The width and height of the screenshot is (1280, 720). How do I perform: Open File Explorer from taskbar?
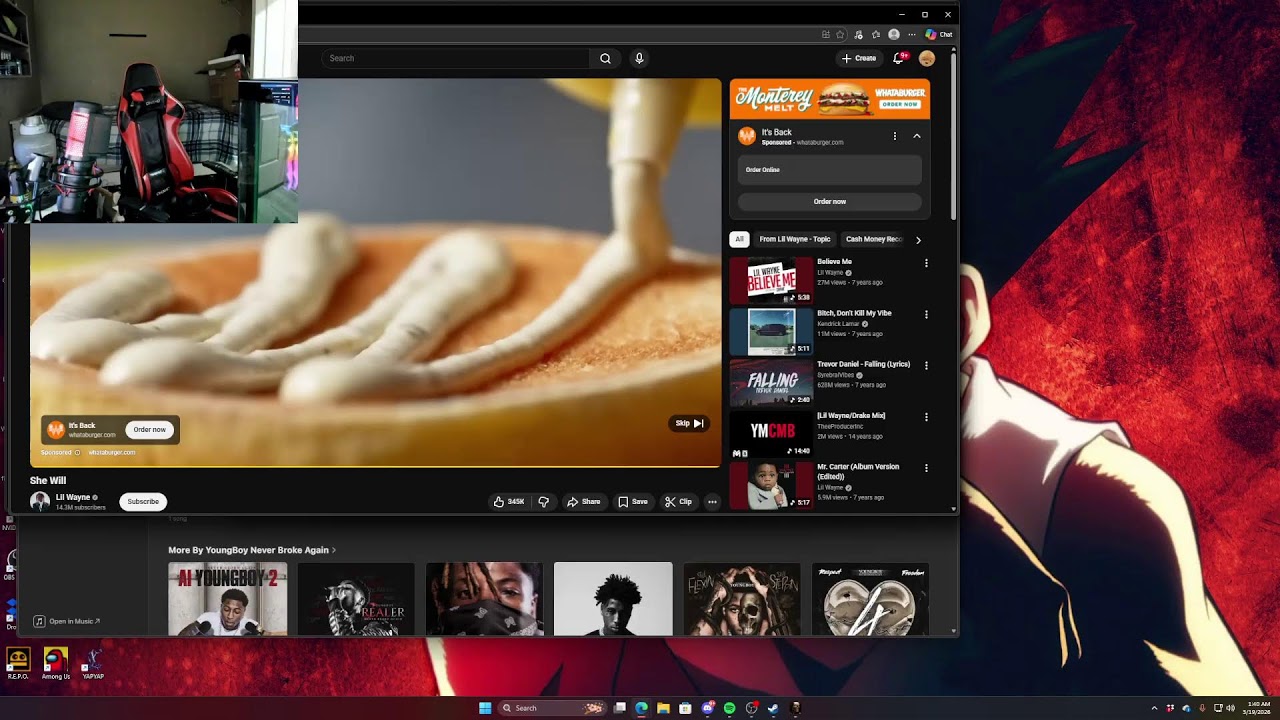pyautogui.click(x=663, y=708)
